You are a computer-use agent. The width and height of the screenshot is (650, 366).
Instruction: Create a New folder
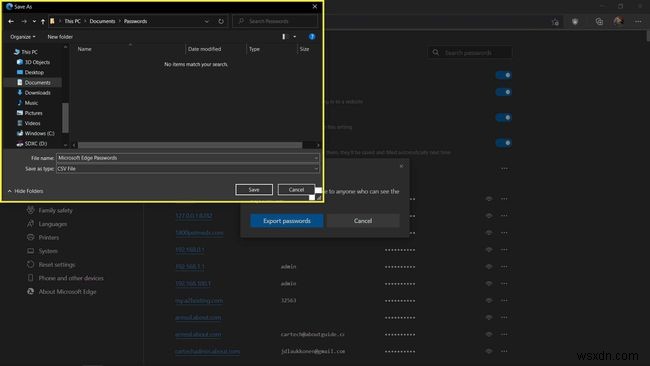click(x=60, y=37)
